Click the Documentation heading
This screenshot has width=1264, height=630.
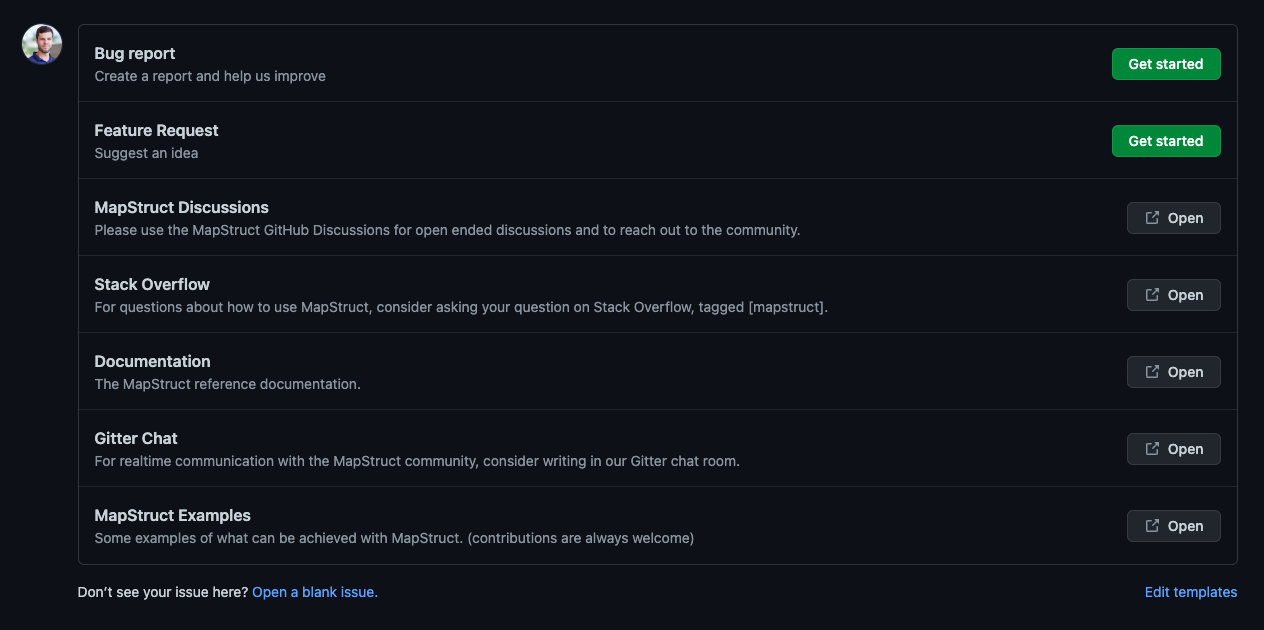152,361
